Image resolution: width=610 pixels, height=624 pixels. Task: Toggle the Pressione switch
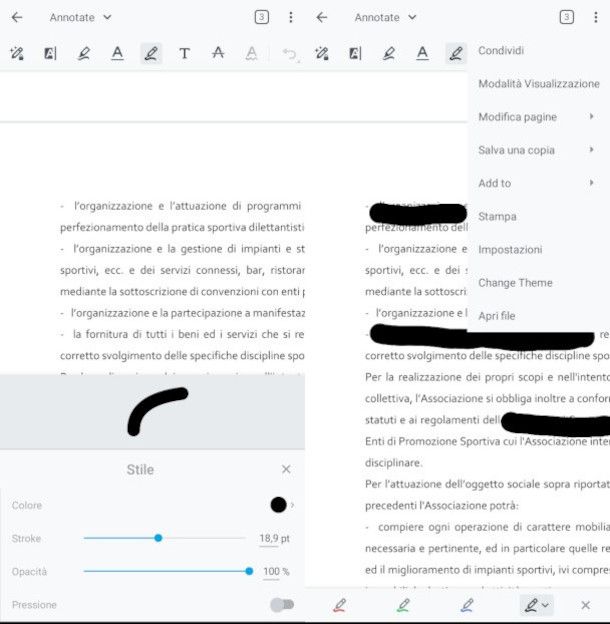click(x=282, y=605)
